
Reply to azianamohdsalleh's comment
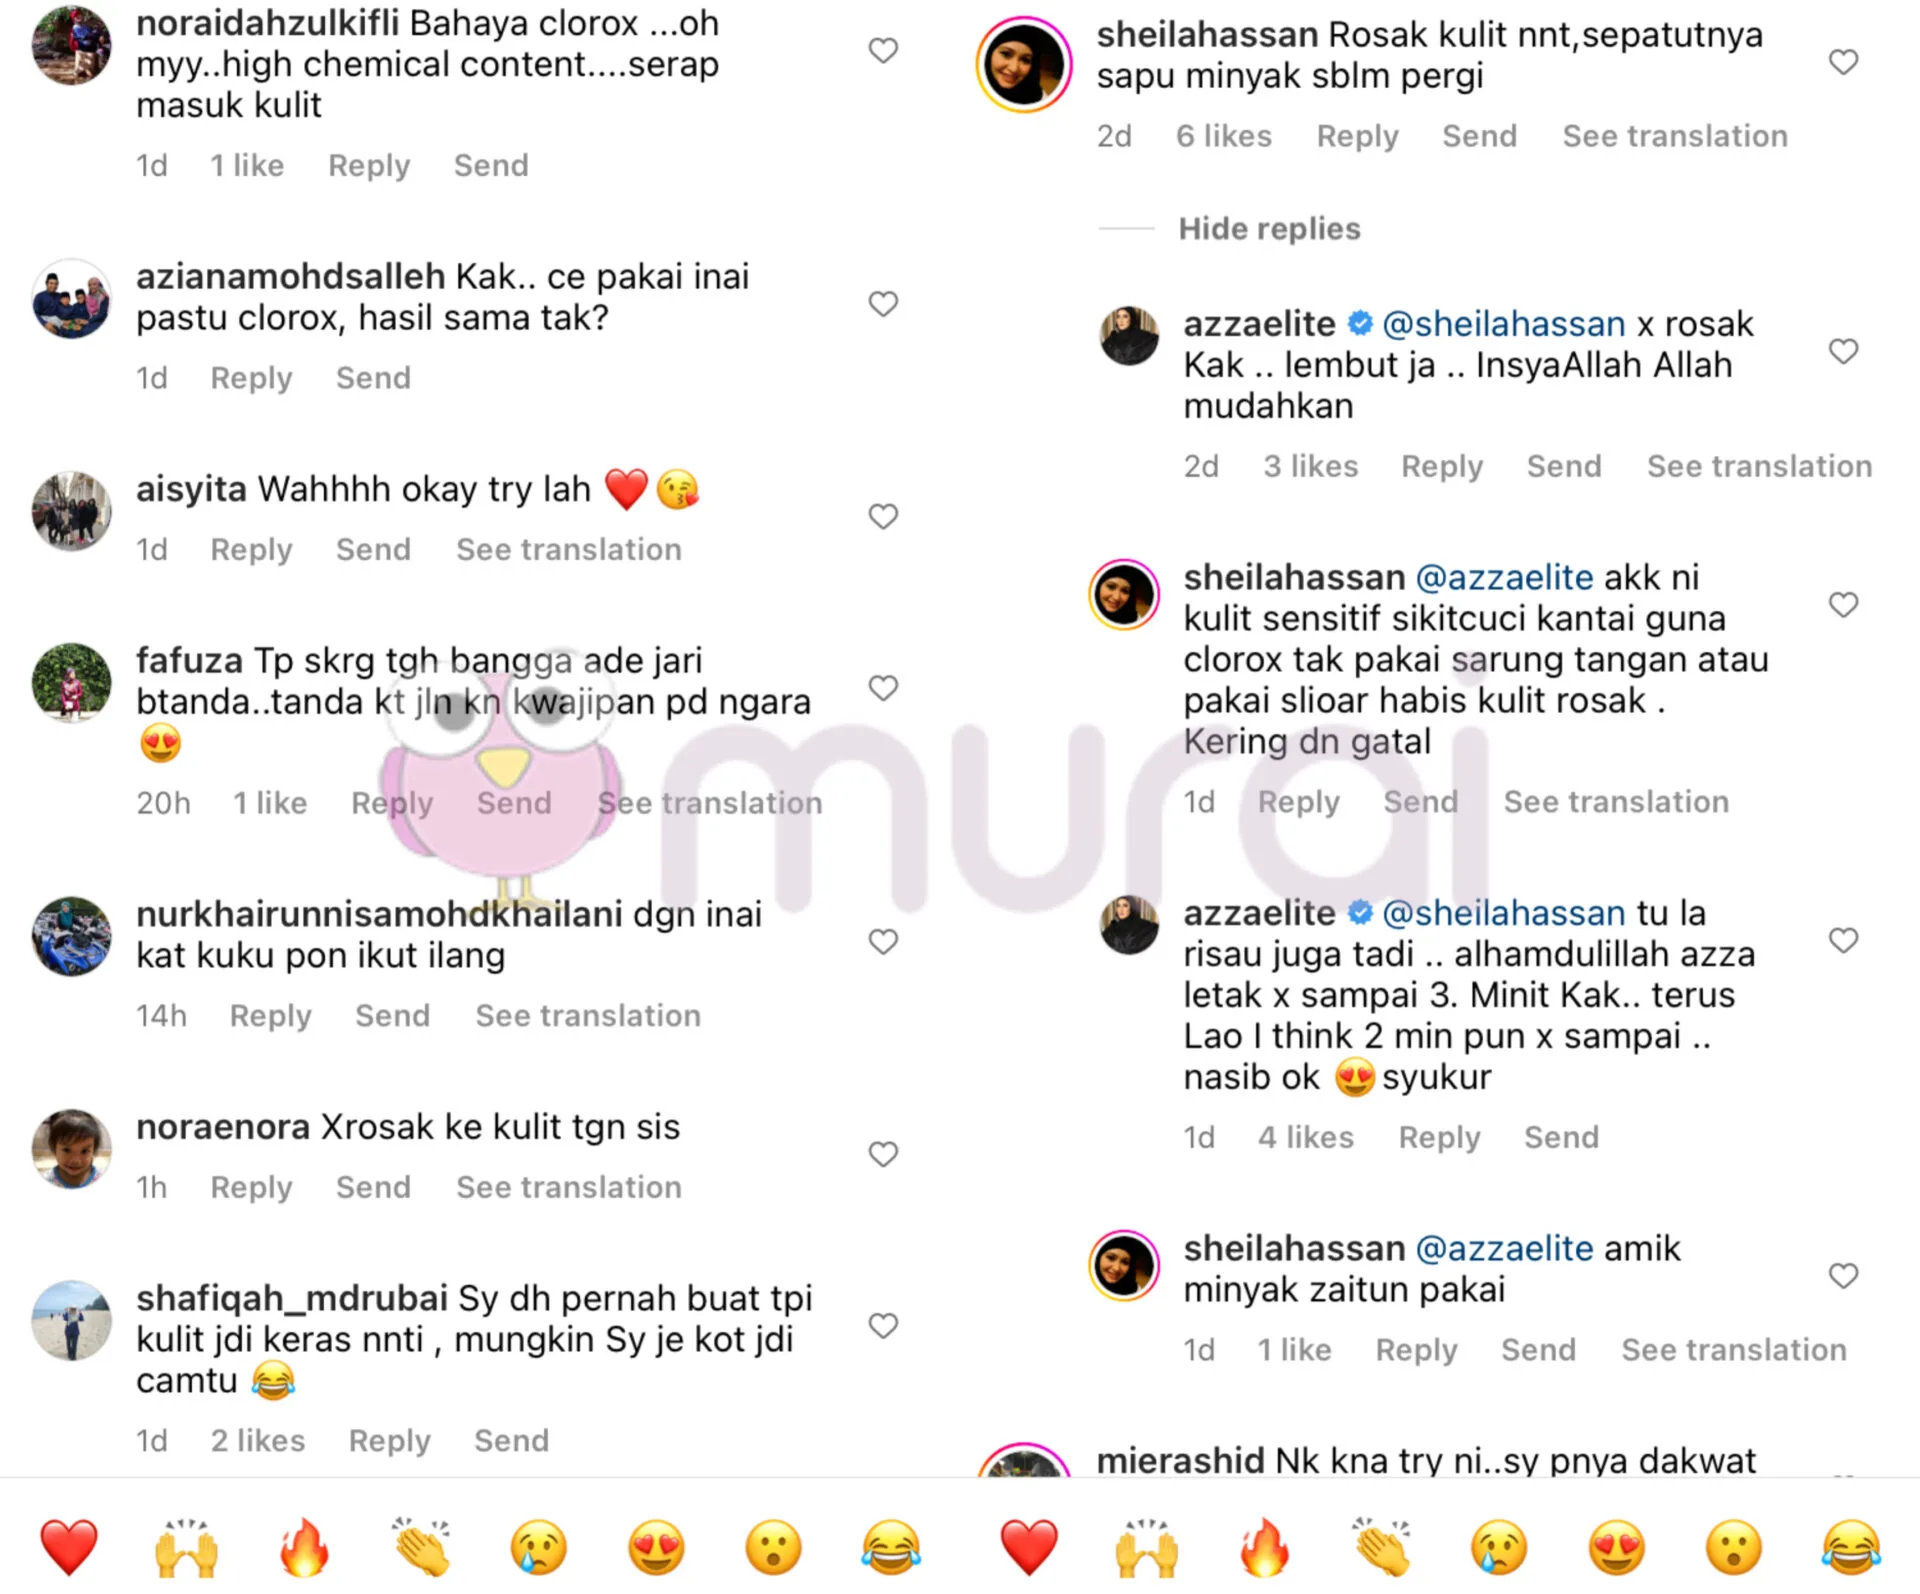[251, 378]
